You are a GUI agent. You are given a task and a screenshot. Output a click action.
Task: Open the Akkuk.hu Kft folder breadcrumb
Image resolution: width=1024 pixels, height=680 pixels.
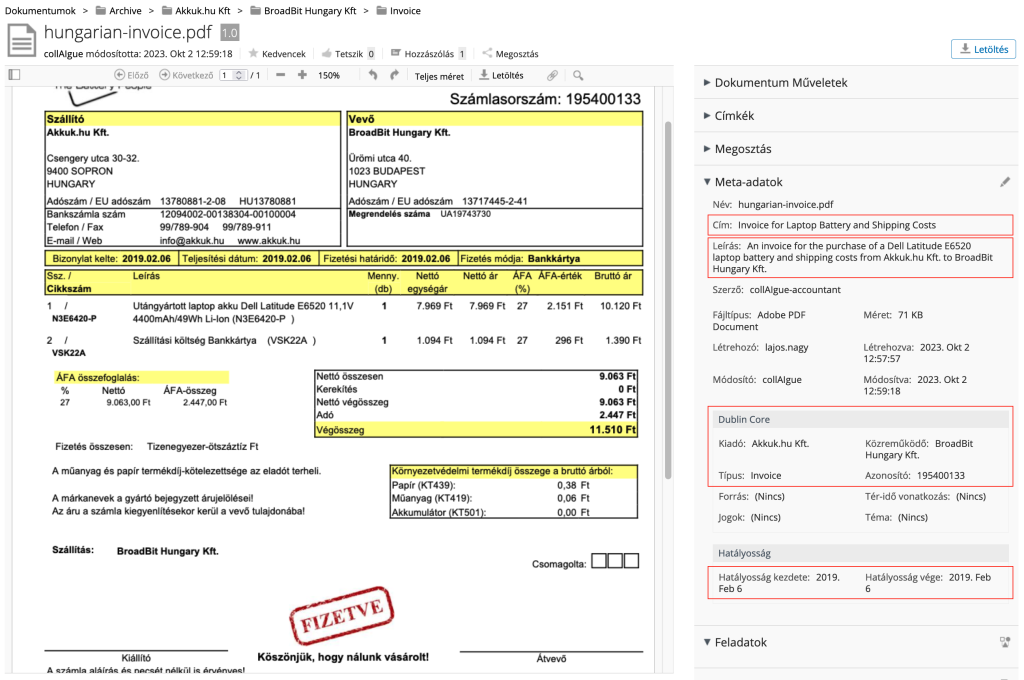pos(196,10)
